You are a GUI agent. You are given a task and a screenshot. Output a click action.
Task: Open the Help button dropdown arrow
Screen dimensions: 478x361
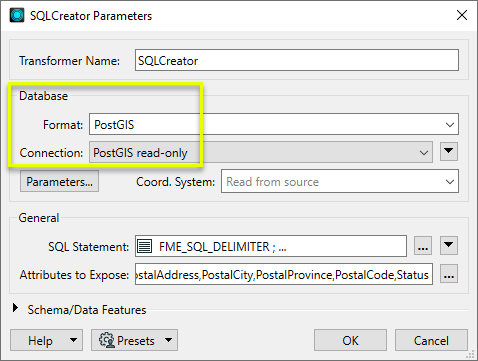[x=73, y=340]
